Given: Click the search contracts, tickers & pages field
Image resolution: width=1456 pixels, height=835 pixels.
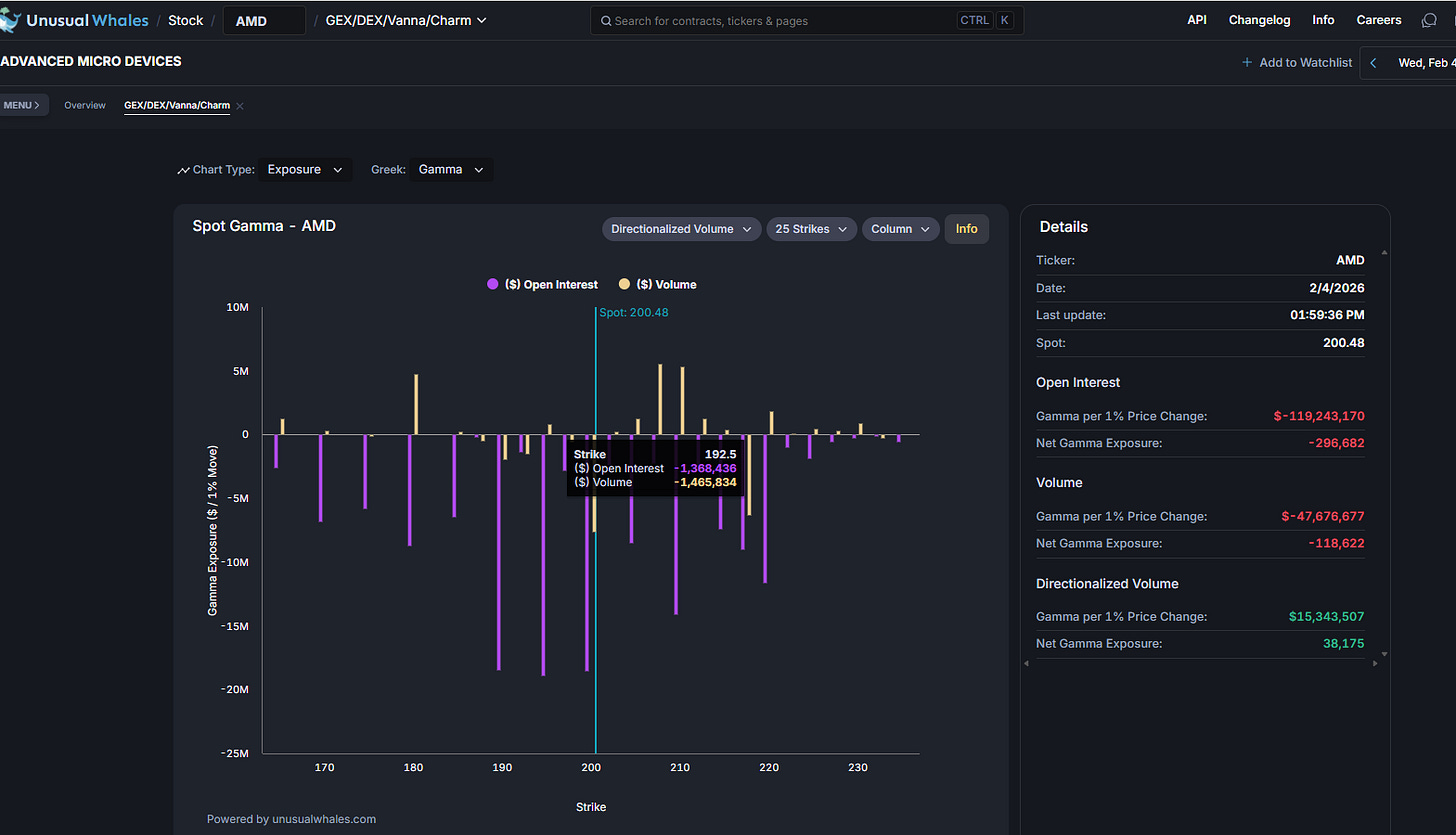Looking at the screenshot, I should point(807,20).
